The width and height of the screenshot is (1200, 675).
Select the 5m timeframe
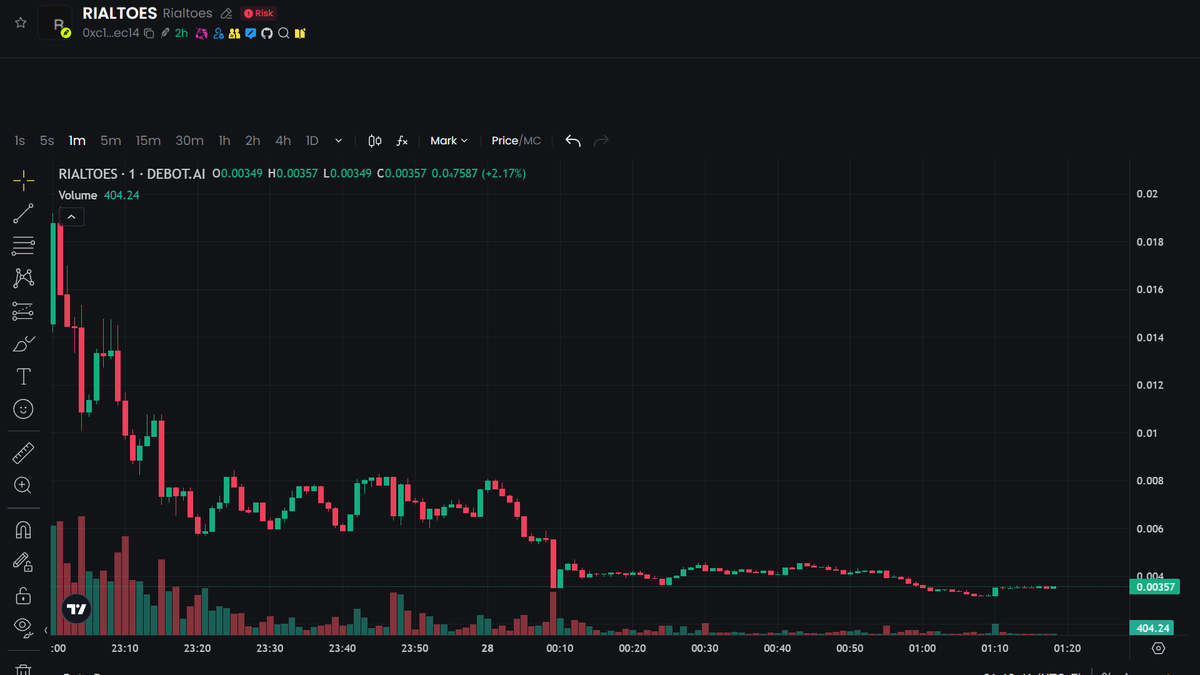[x=110, y=141]
